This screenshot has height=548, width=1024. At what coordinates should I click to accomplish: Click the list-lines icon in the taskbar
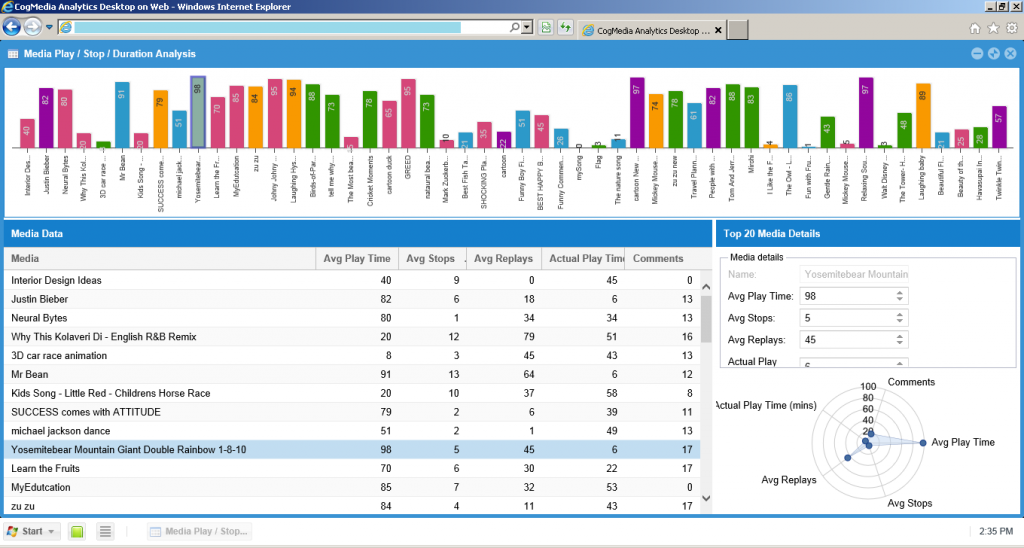pos(105,531)
